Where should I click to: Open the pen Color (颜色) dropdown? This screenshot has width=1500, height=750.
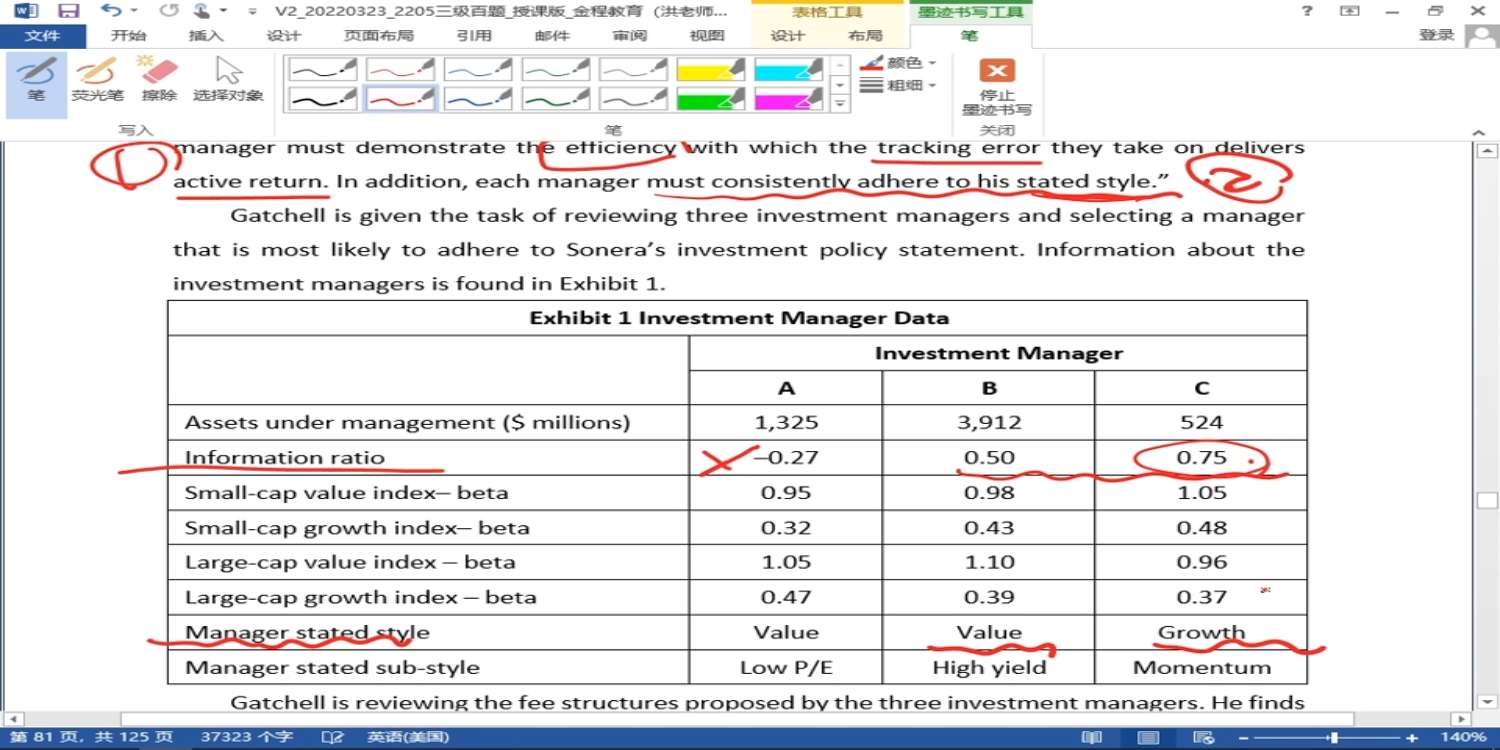point(898,62)
